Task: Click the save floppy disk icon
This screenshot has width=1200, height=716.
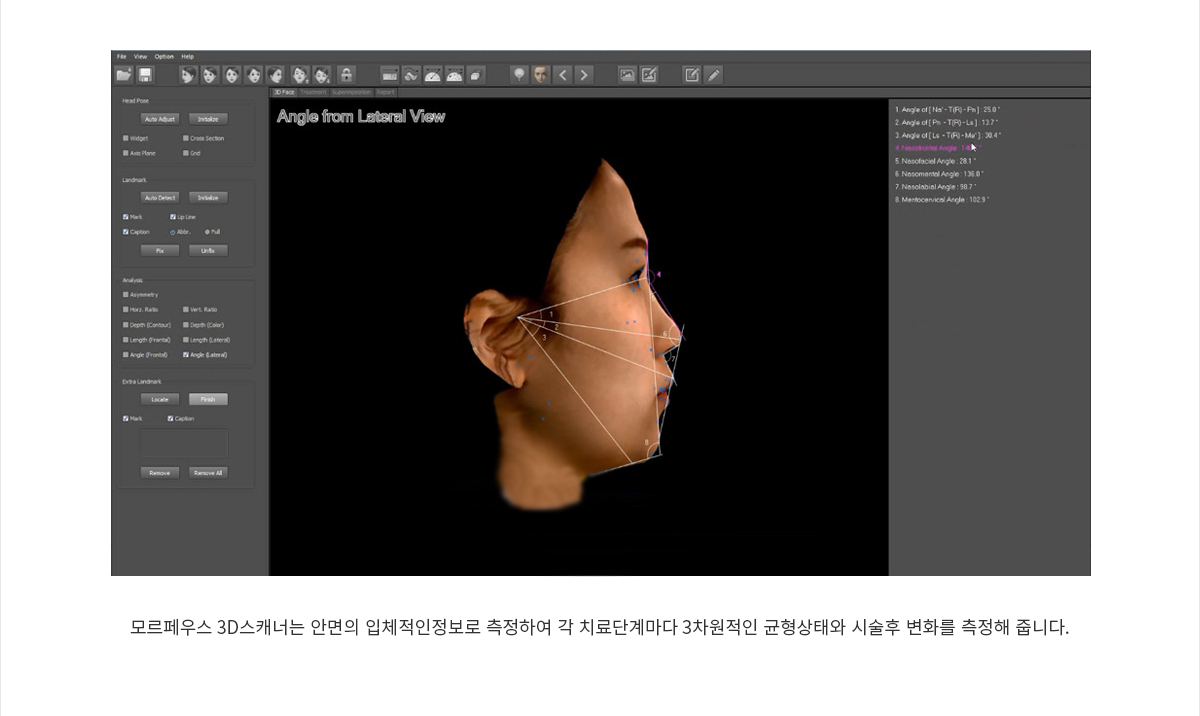Action: [x=145, y=74]
